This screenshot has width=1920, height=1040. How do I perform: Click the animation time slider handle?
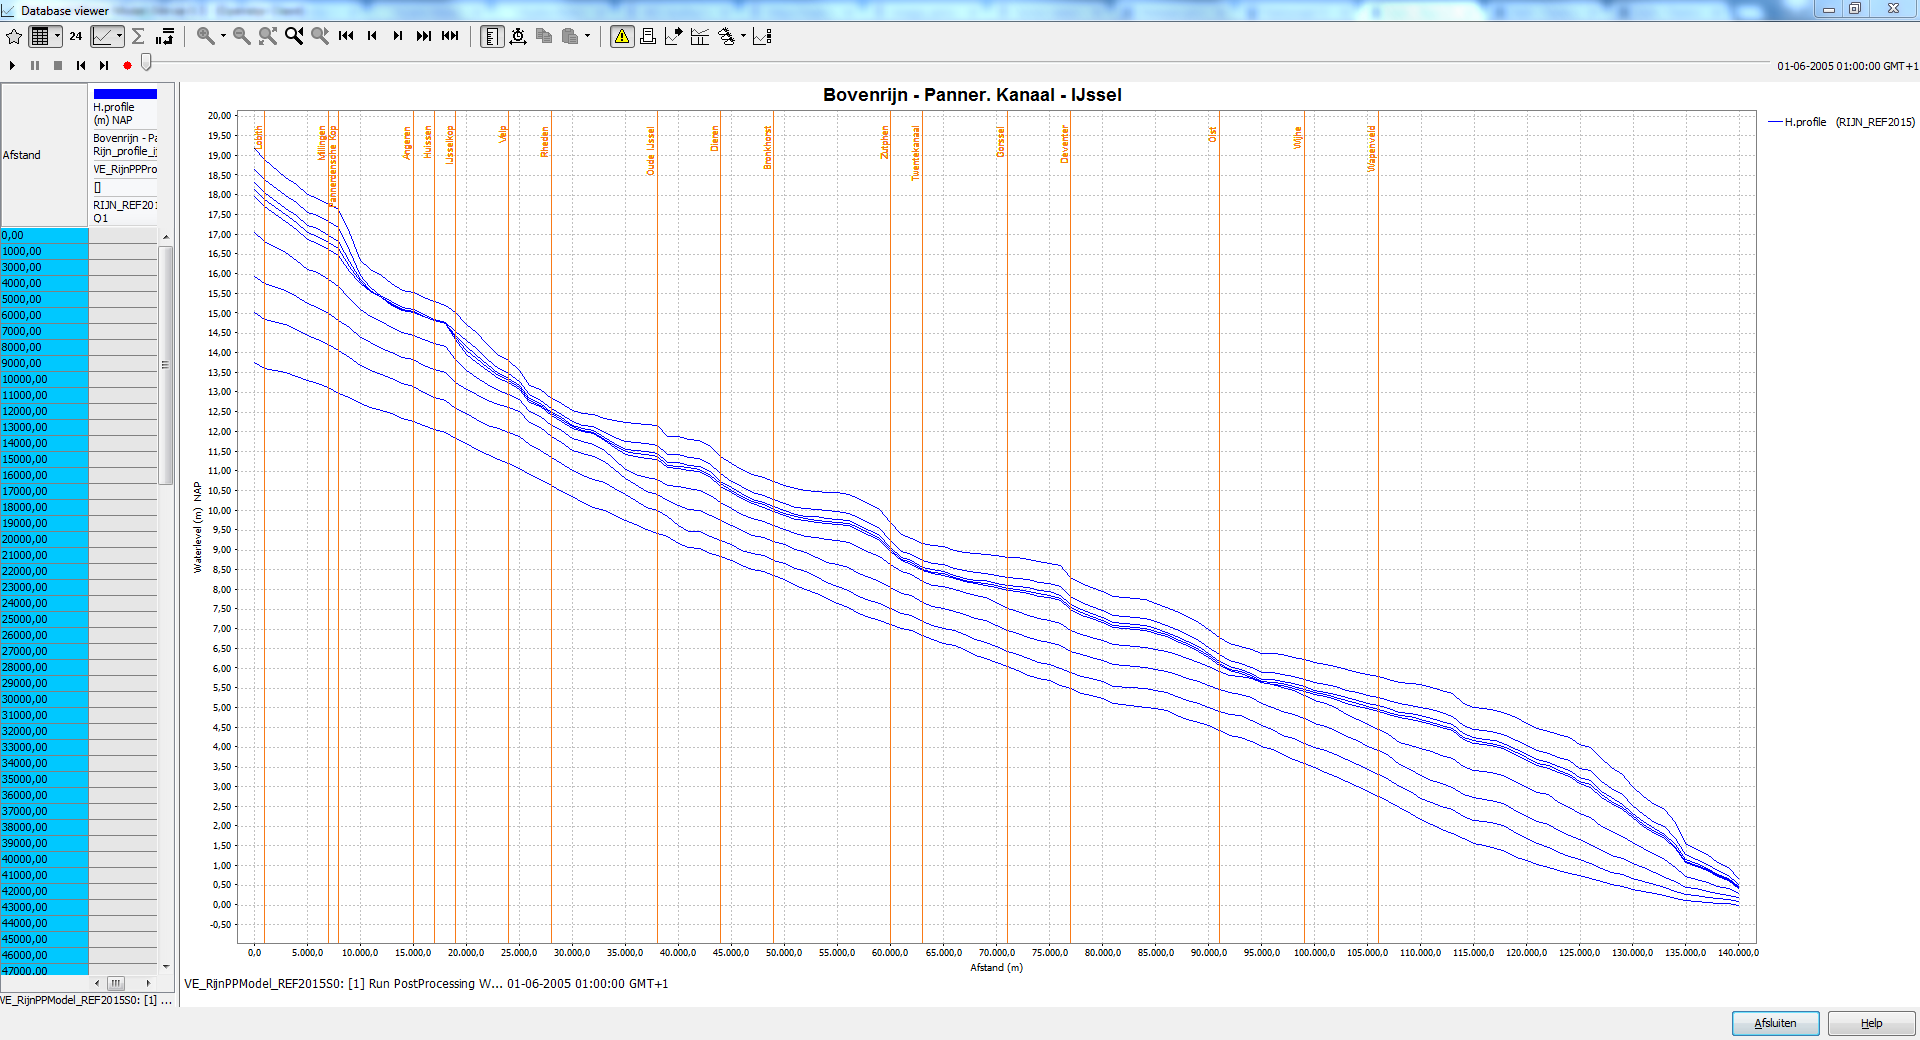pyautogui.click(x=146, y=62)
